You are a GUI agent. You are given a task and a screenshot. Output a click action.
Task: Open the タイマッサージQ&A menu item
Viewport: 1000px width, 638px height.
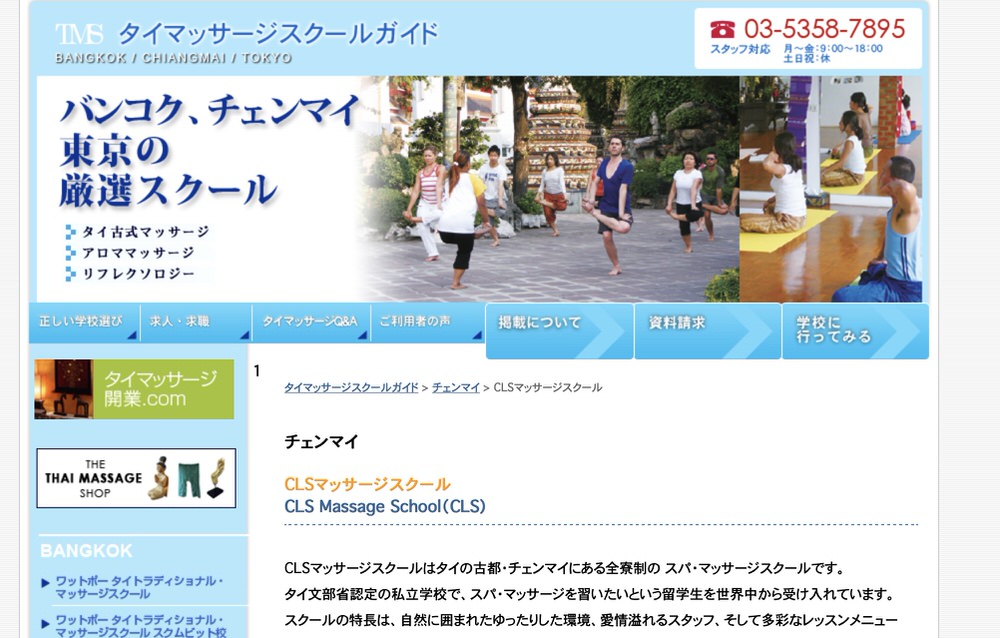click(x=309, y=322)
